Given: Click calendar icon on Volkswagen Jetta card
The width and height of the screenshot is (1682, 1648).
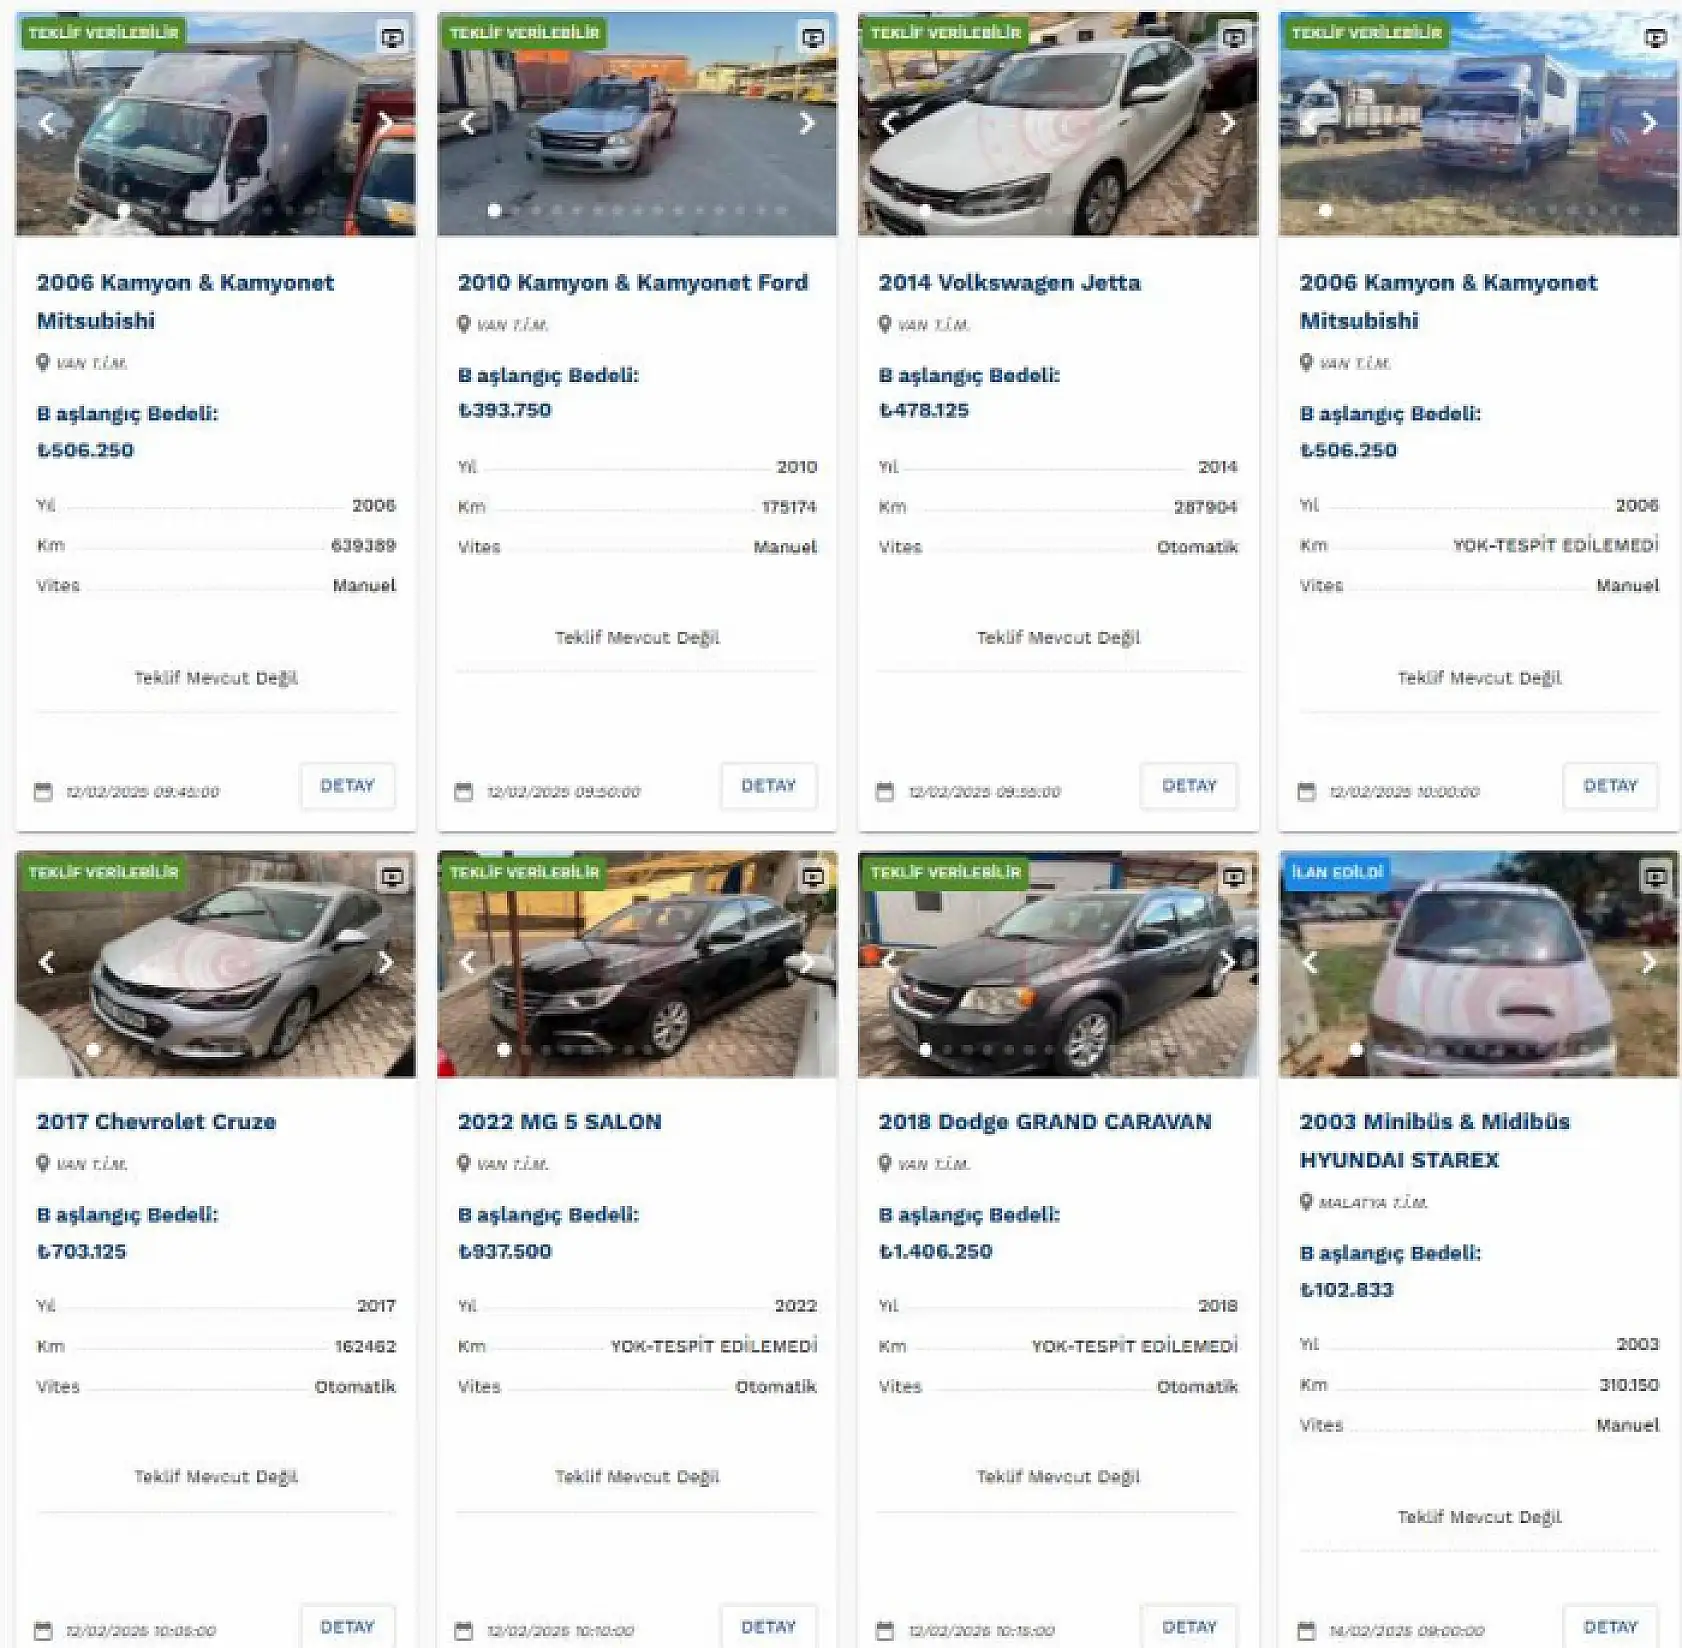Looking at the screenshot, I should click(885, 792).
